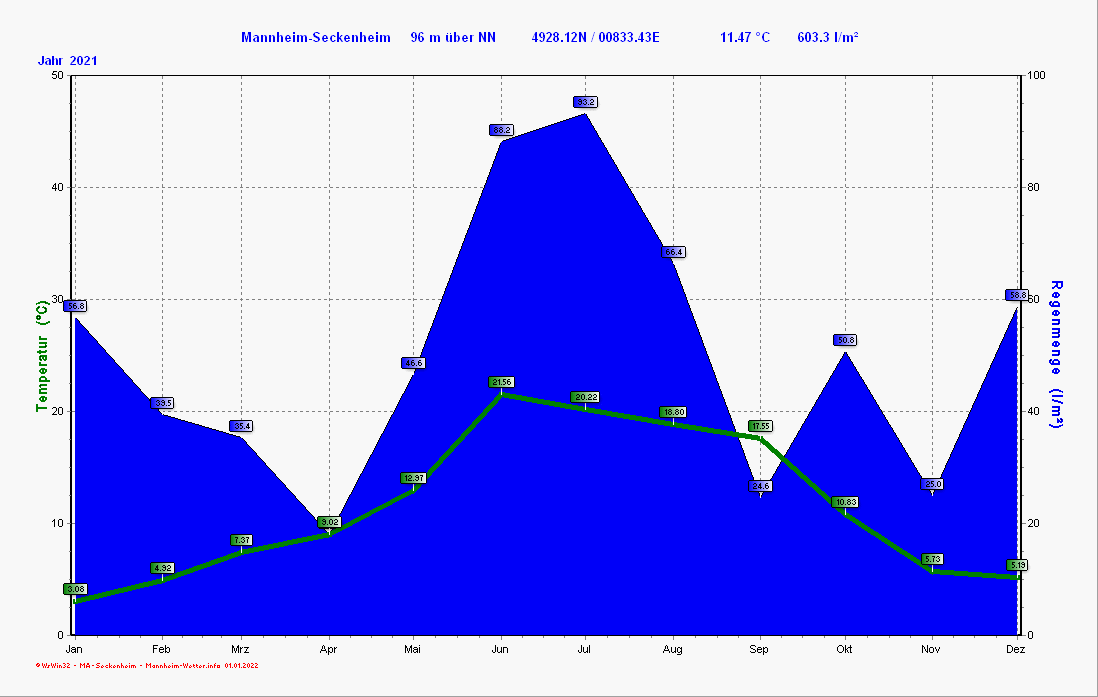
Task: Select the Jahr 2021 label
Action: tap(68, 61)
